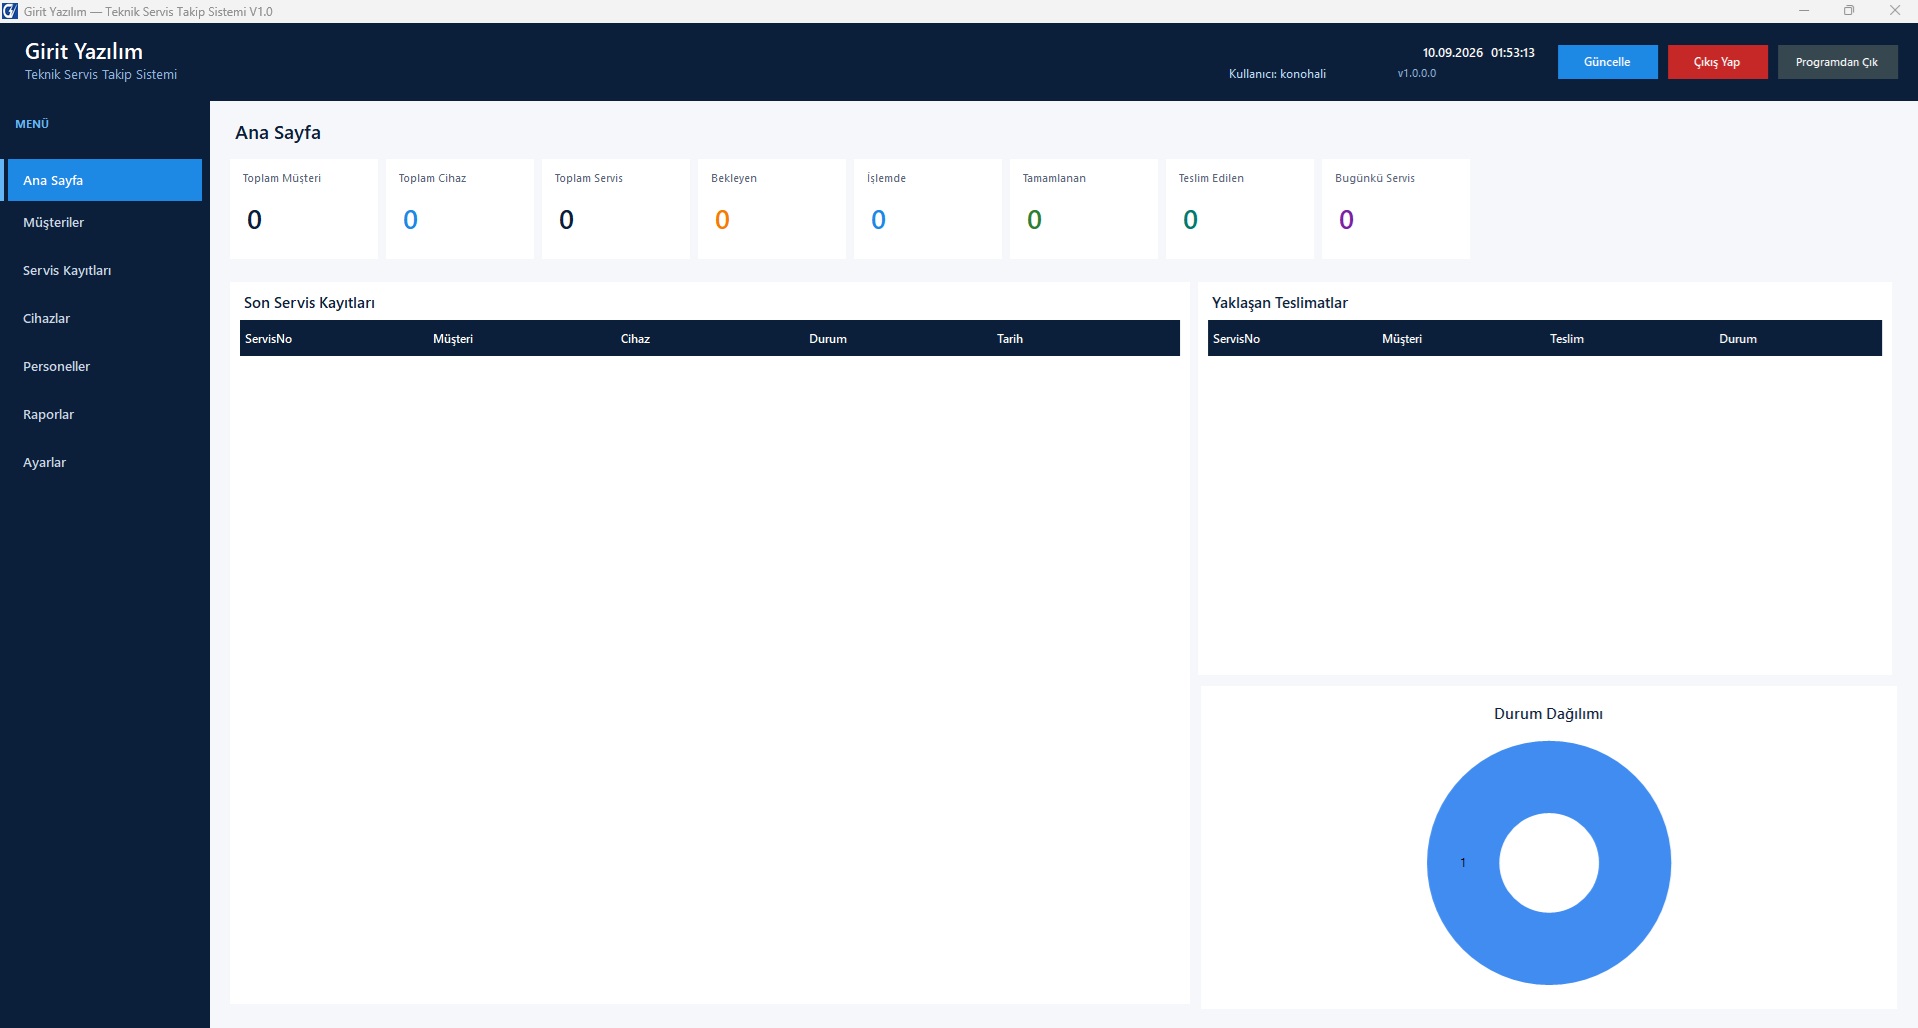Click the Bekleyen count card
The width and height of the screenshot is (1918, 1028).
(772, 209)
